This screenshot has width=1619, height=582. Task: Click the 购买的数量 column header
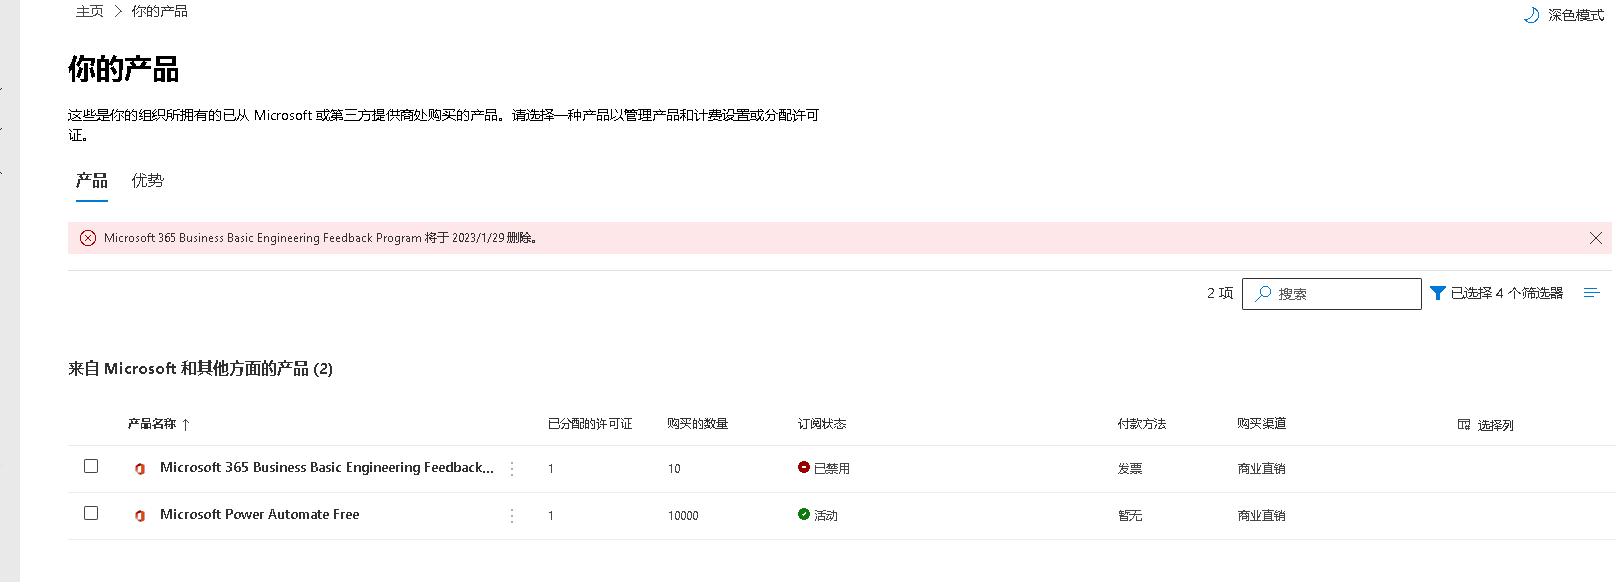(698, 424)
